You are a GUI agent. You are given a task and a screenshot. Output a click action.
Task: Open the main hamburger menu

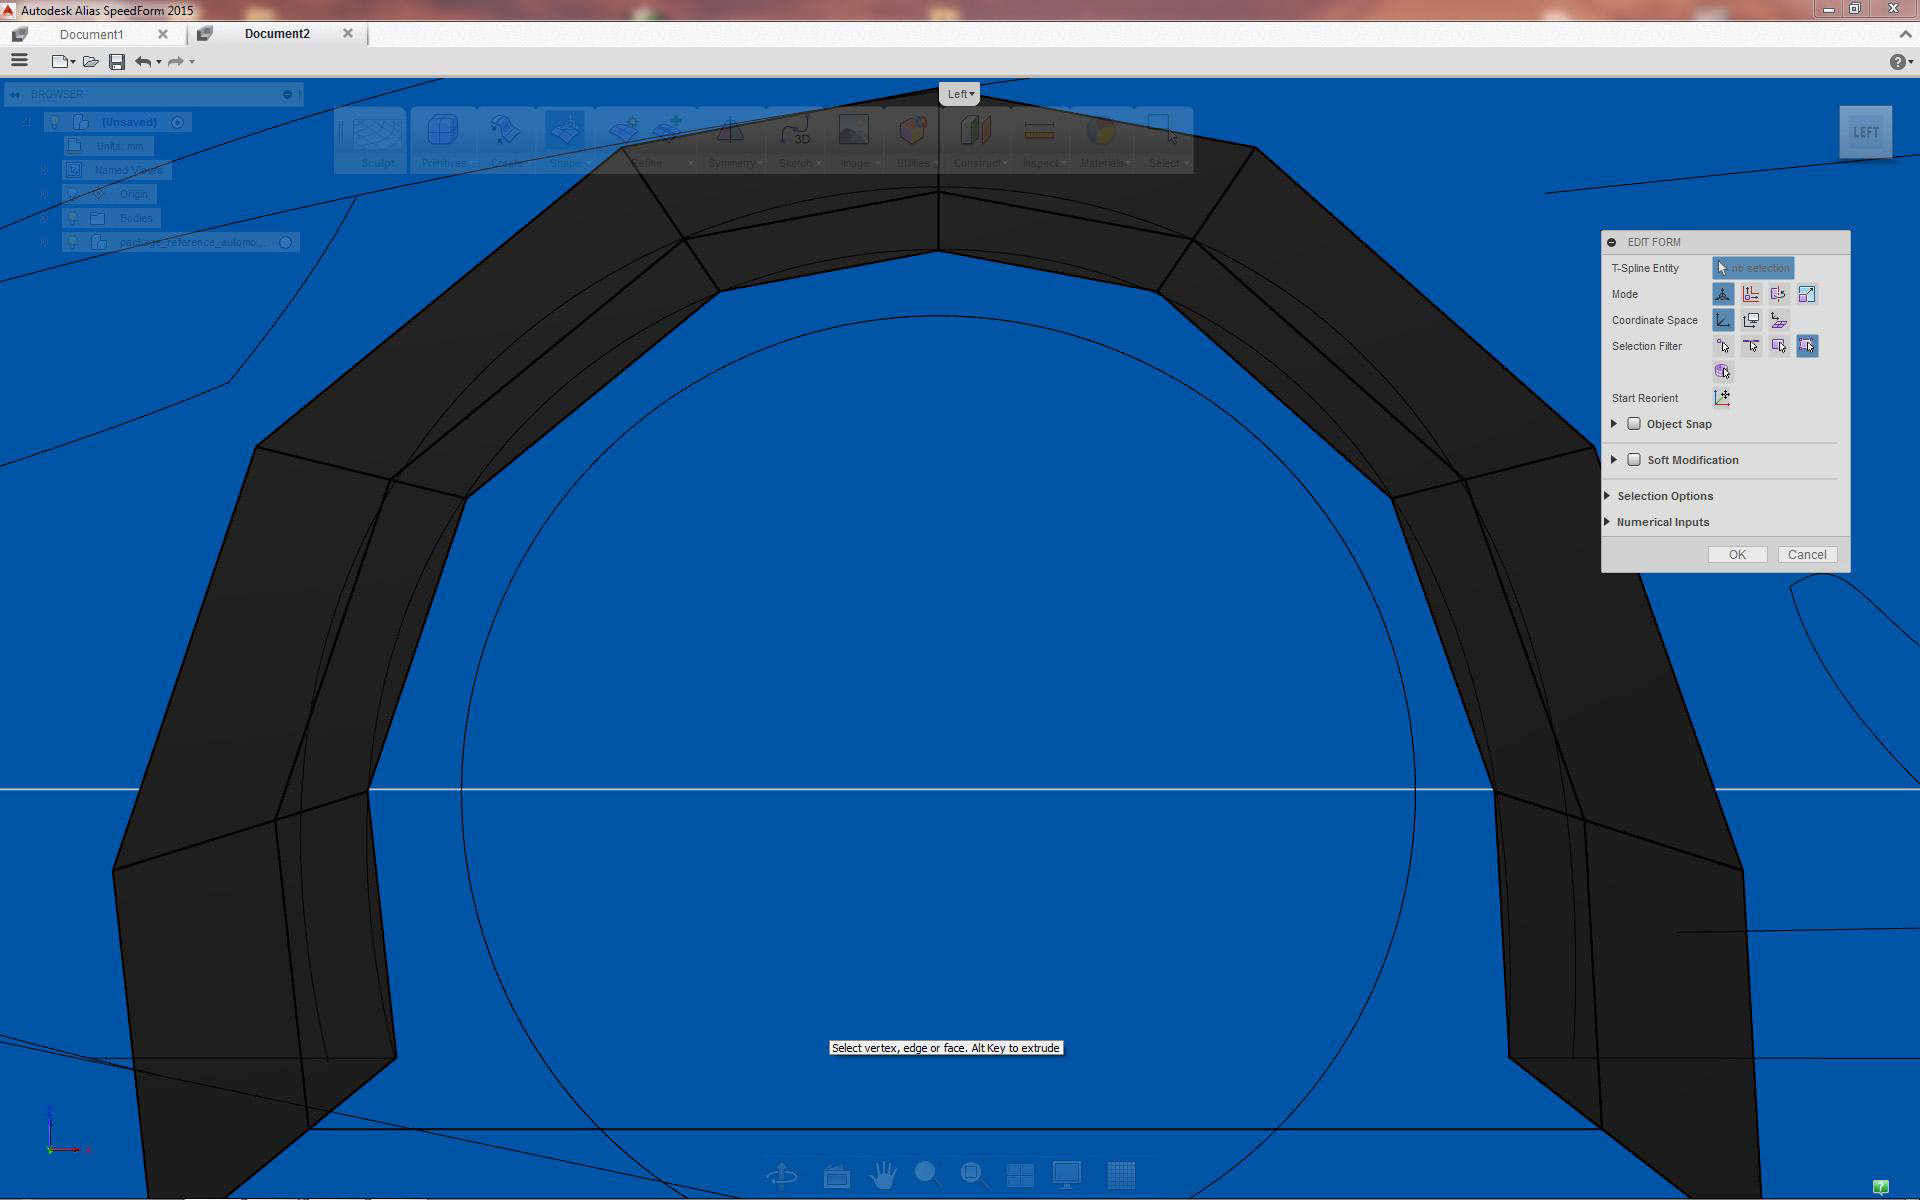(x=19, y=61)
